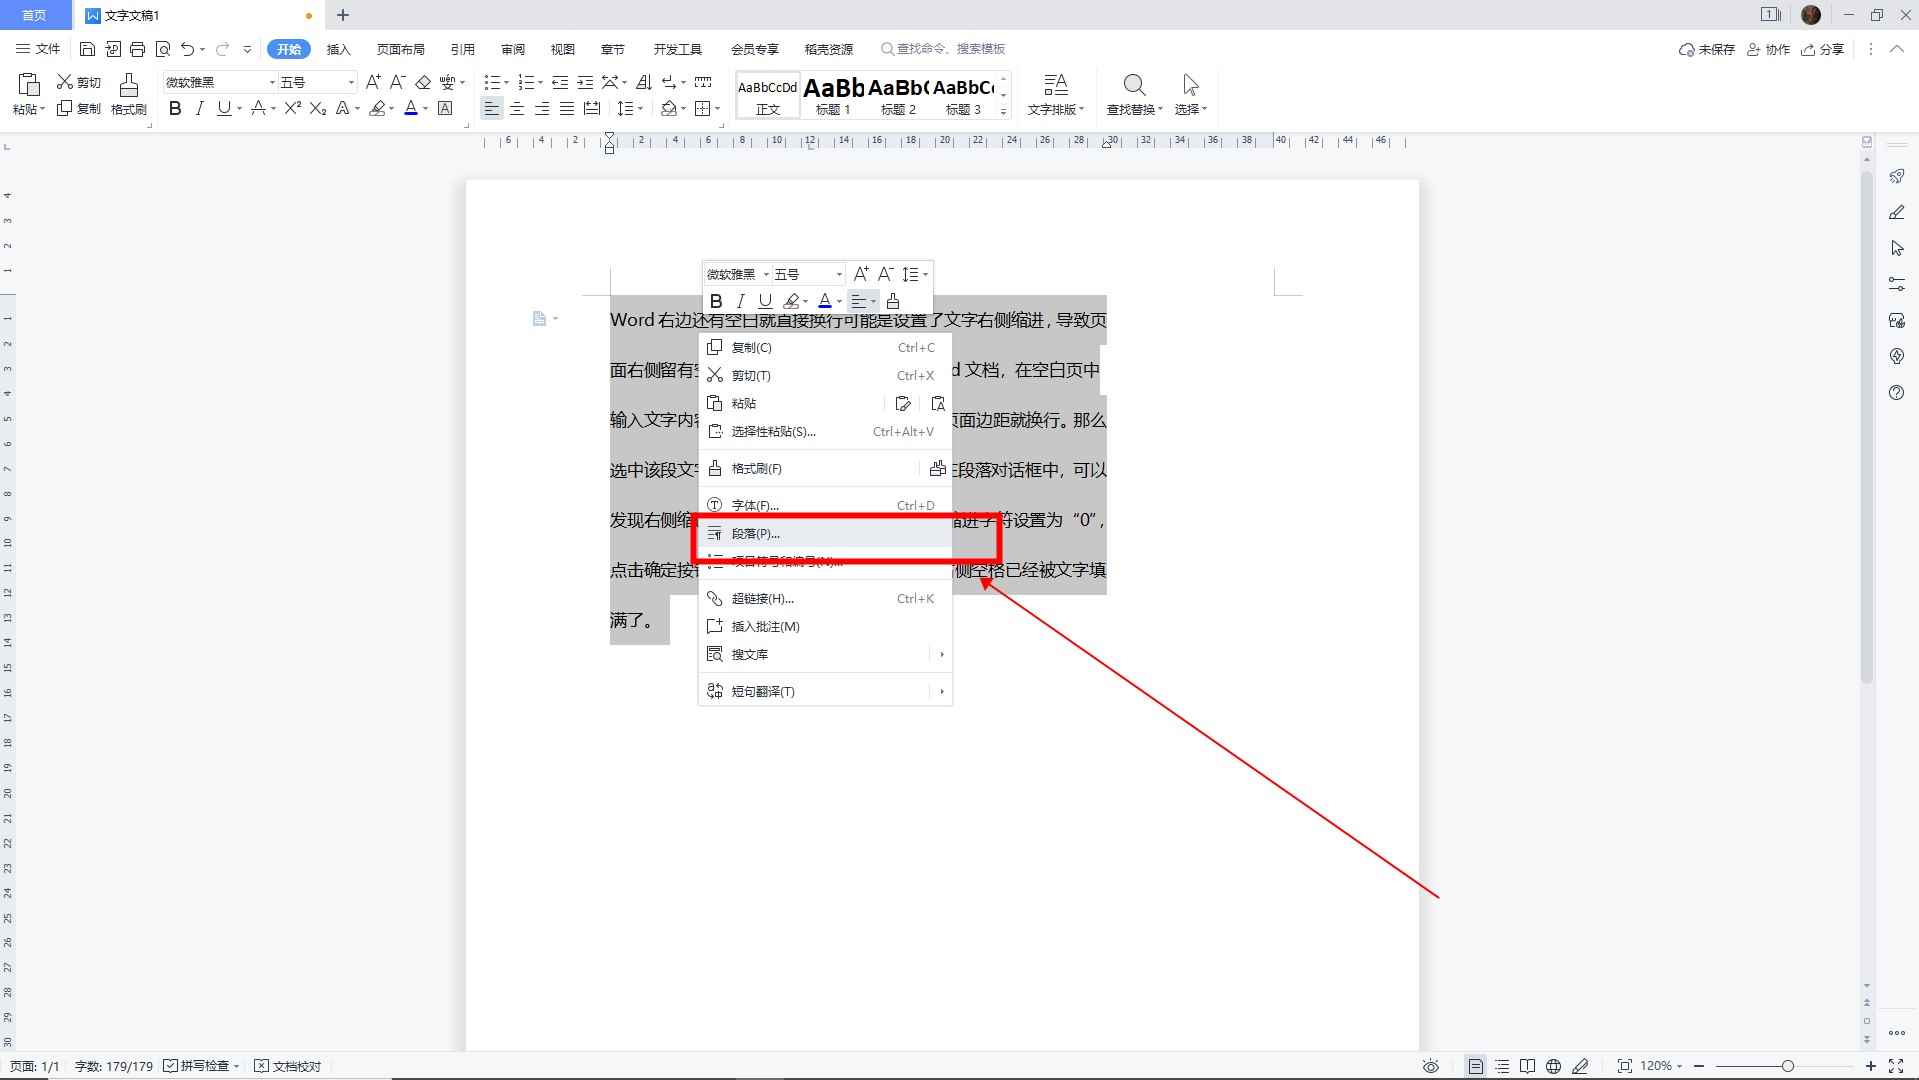This screenshot has height=1080, width=1919.
Task: Open help via question mark icon in sidebar
Action: pos(1896,393)
